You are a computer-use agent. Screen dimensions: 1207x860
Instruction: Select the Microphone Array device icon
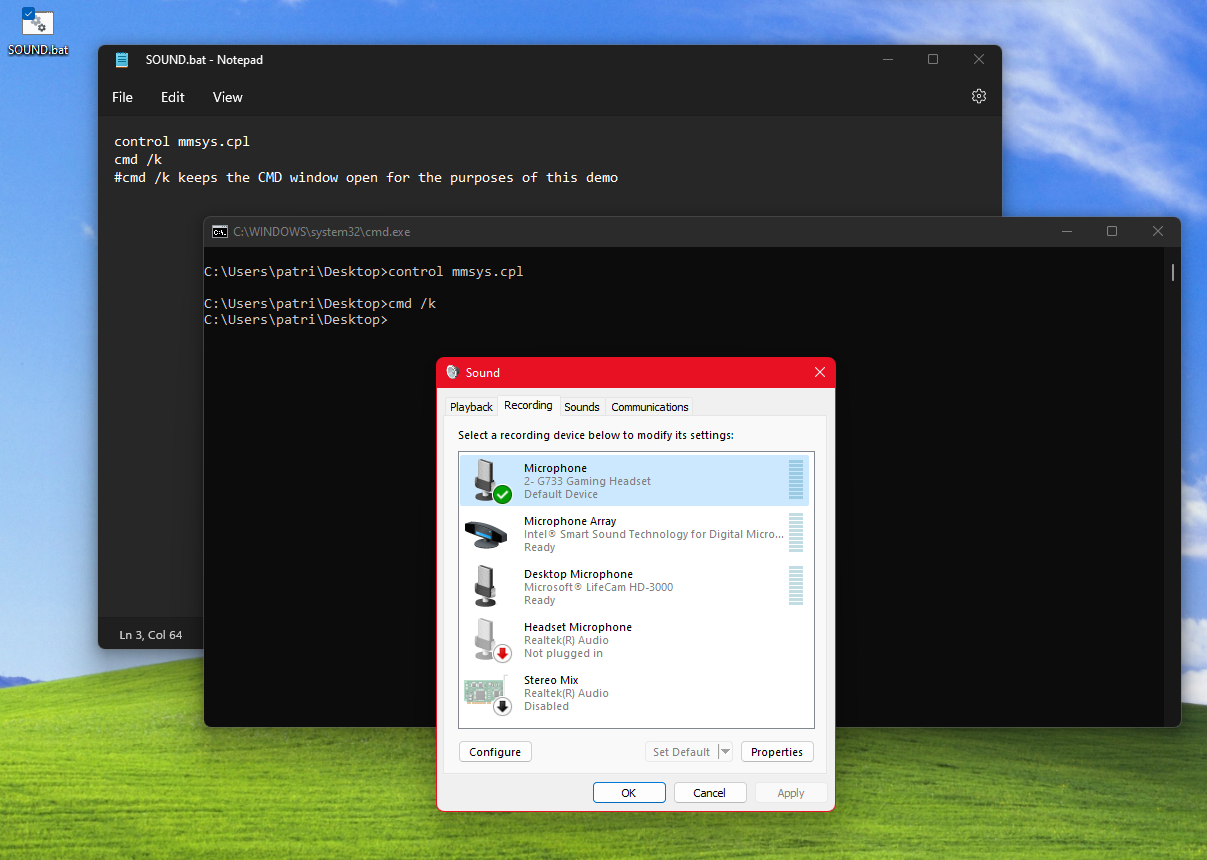[x=487, y=534]
